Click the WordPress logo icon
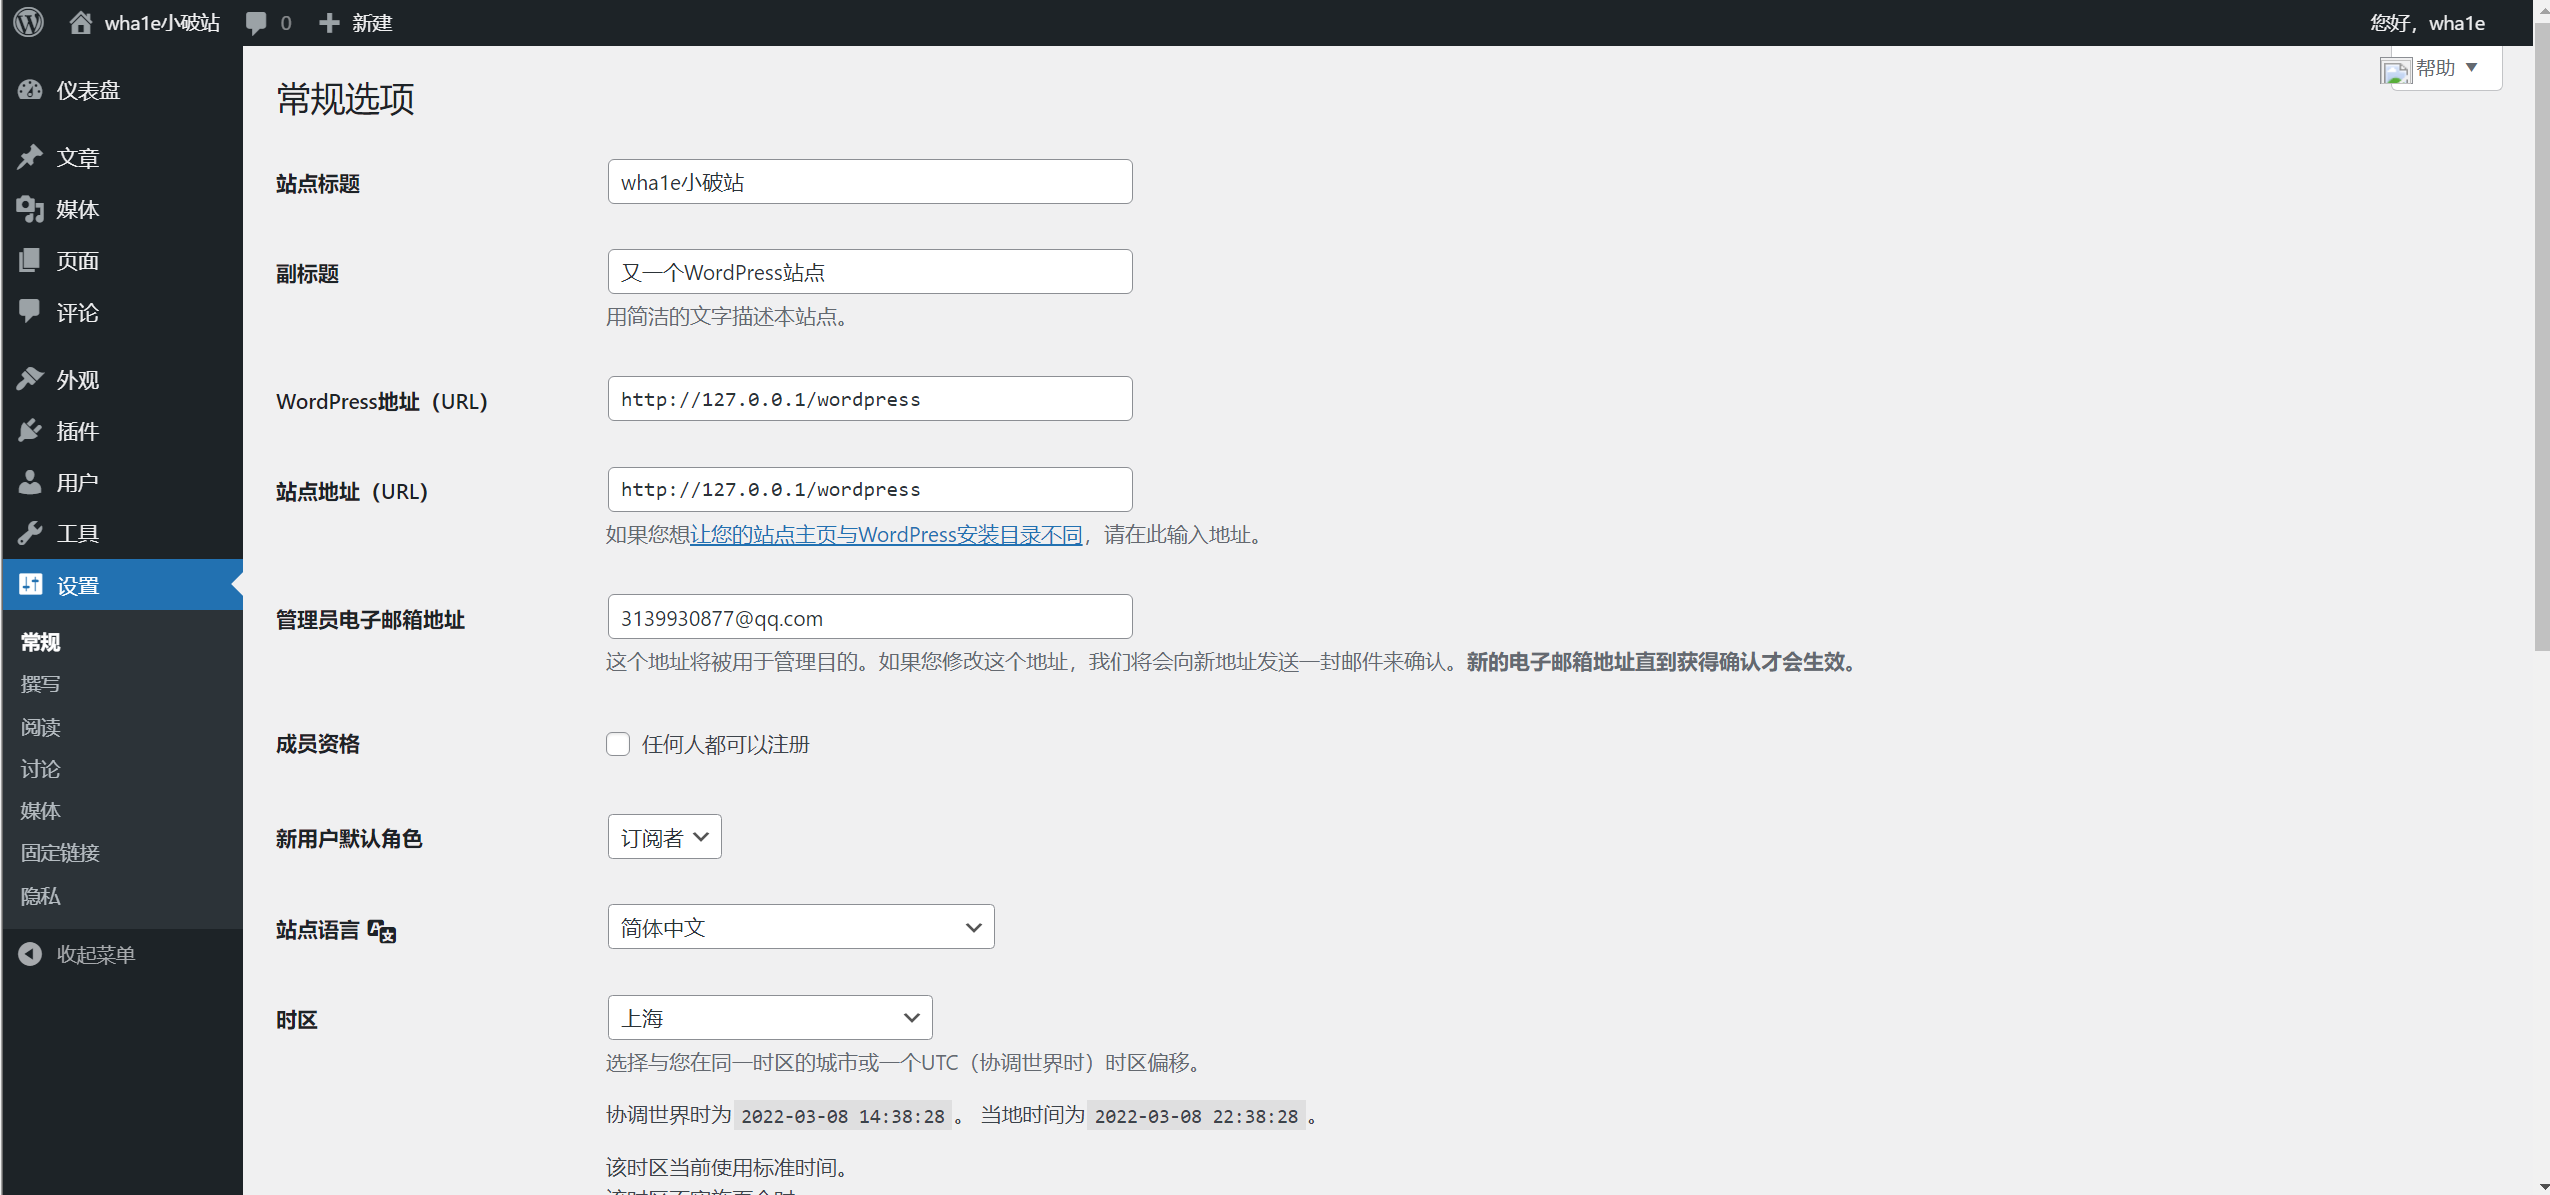This screenshot has height=1195, width=2550. tap(29, 22)
